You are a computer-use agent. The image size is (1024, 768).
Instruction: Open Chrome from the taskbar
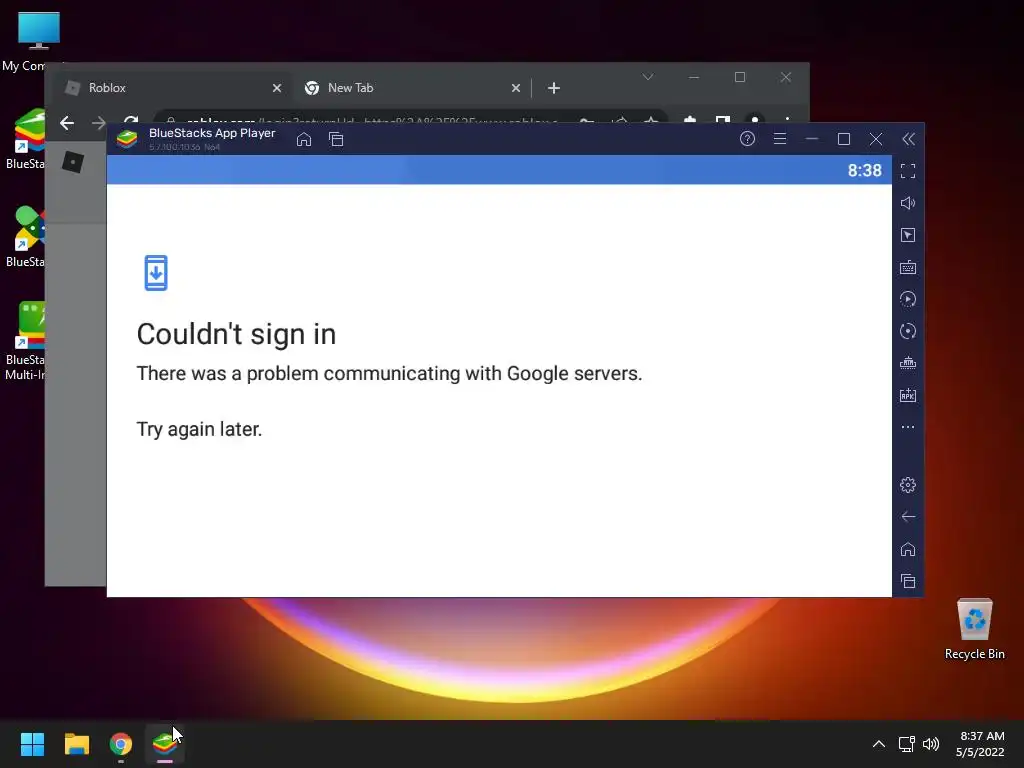[x=121, y=744]
